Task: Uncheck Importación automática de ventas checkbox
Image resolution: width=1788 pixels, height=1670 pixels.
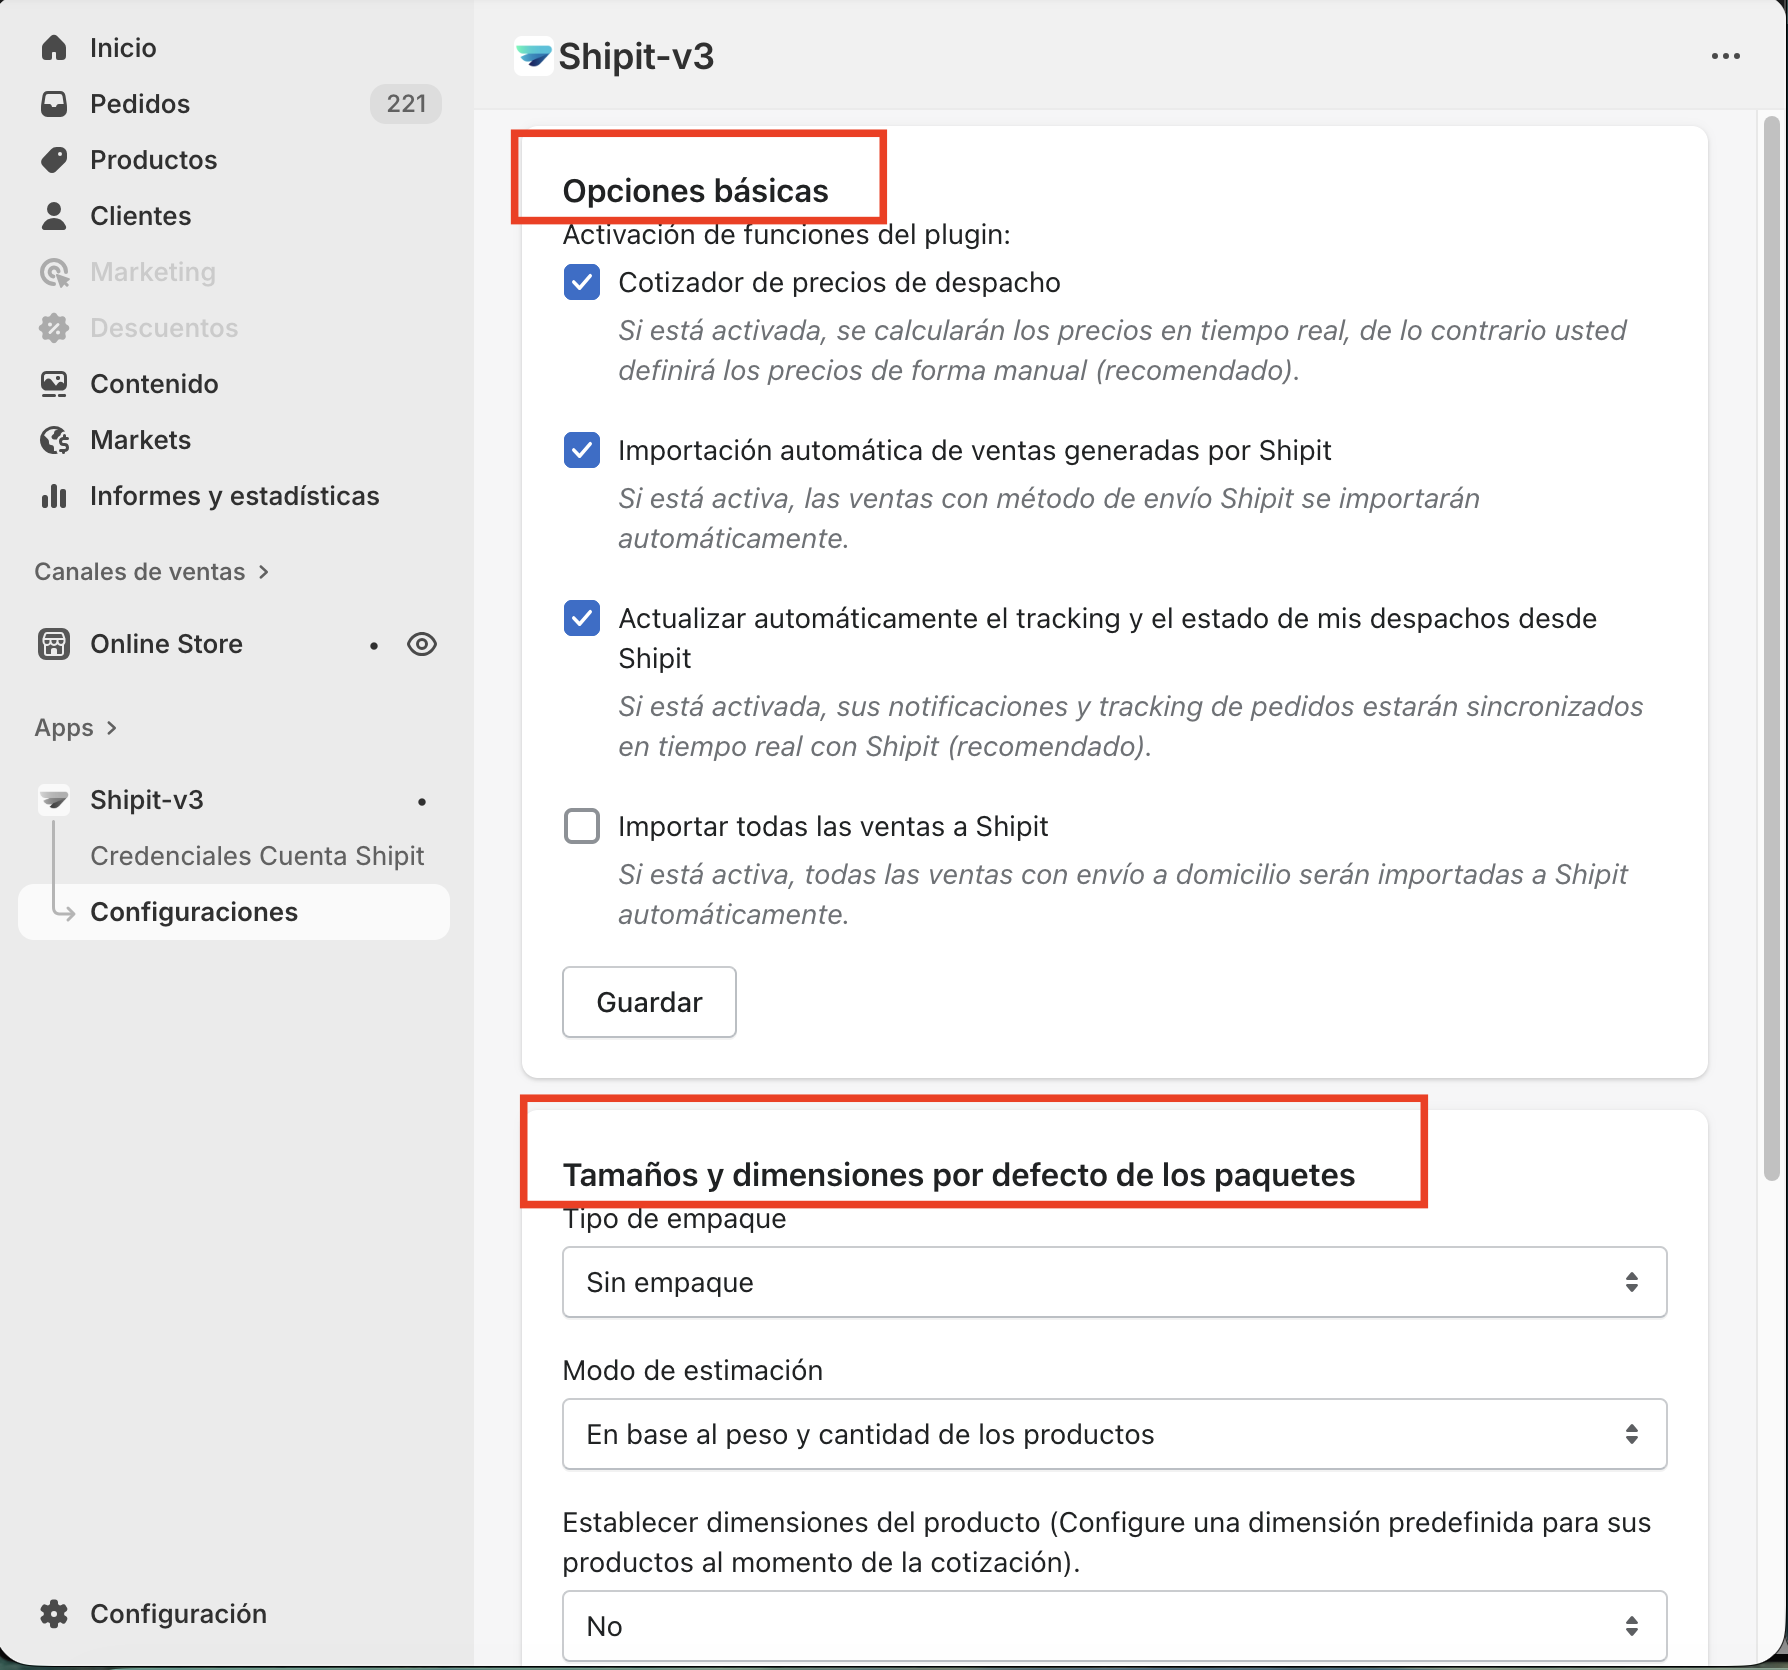Action: point(582,451)
